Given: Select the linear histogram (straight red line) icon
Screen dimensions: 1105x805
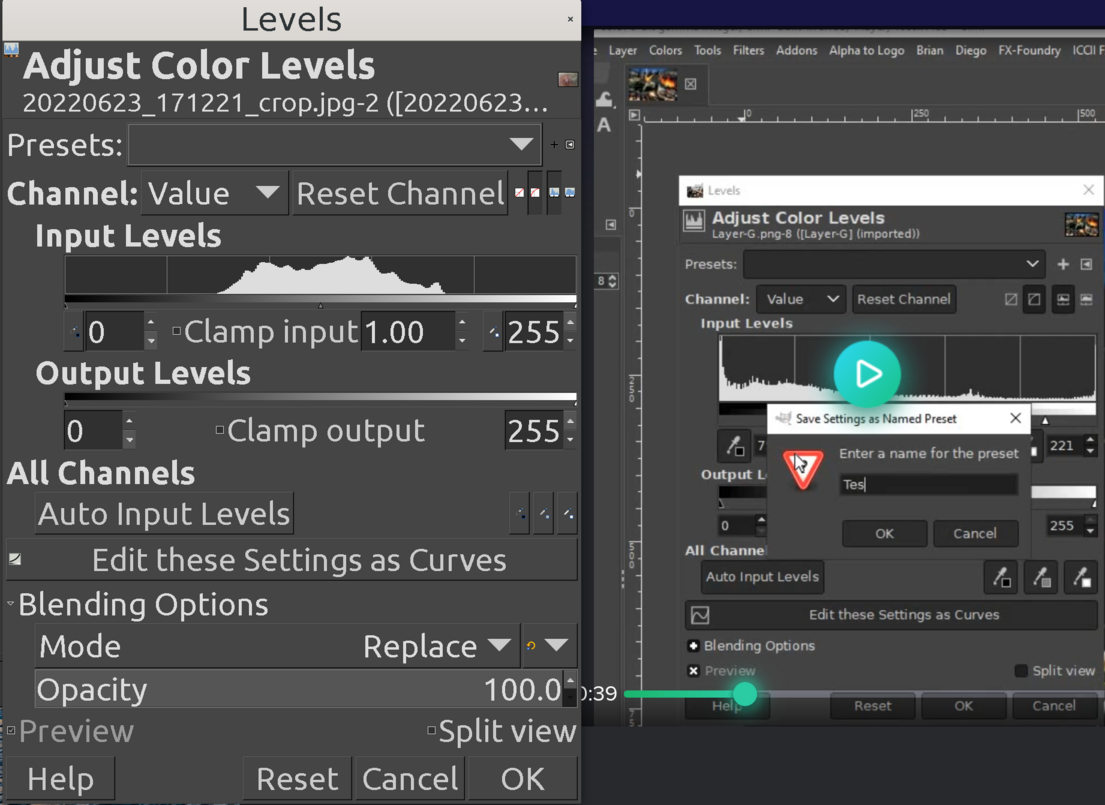Looking at the screenshot, I should coord(519,192).
